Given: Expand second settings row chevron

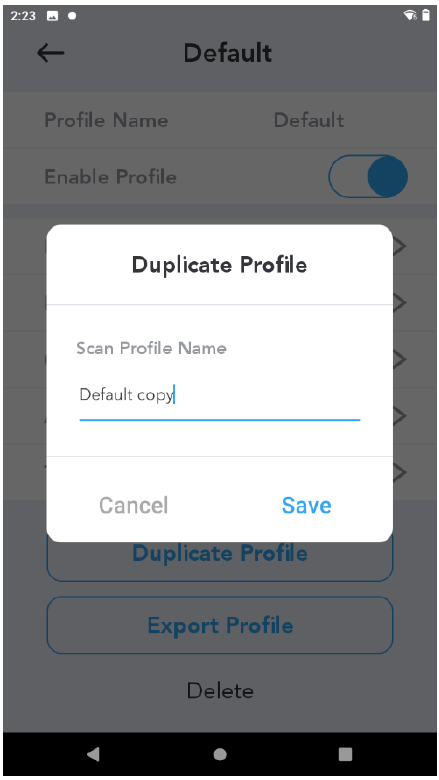Looking at the screenshot, I should pos(400,302).
